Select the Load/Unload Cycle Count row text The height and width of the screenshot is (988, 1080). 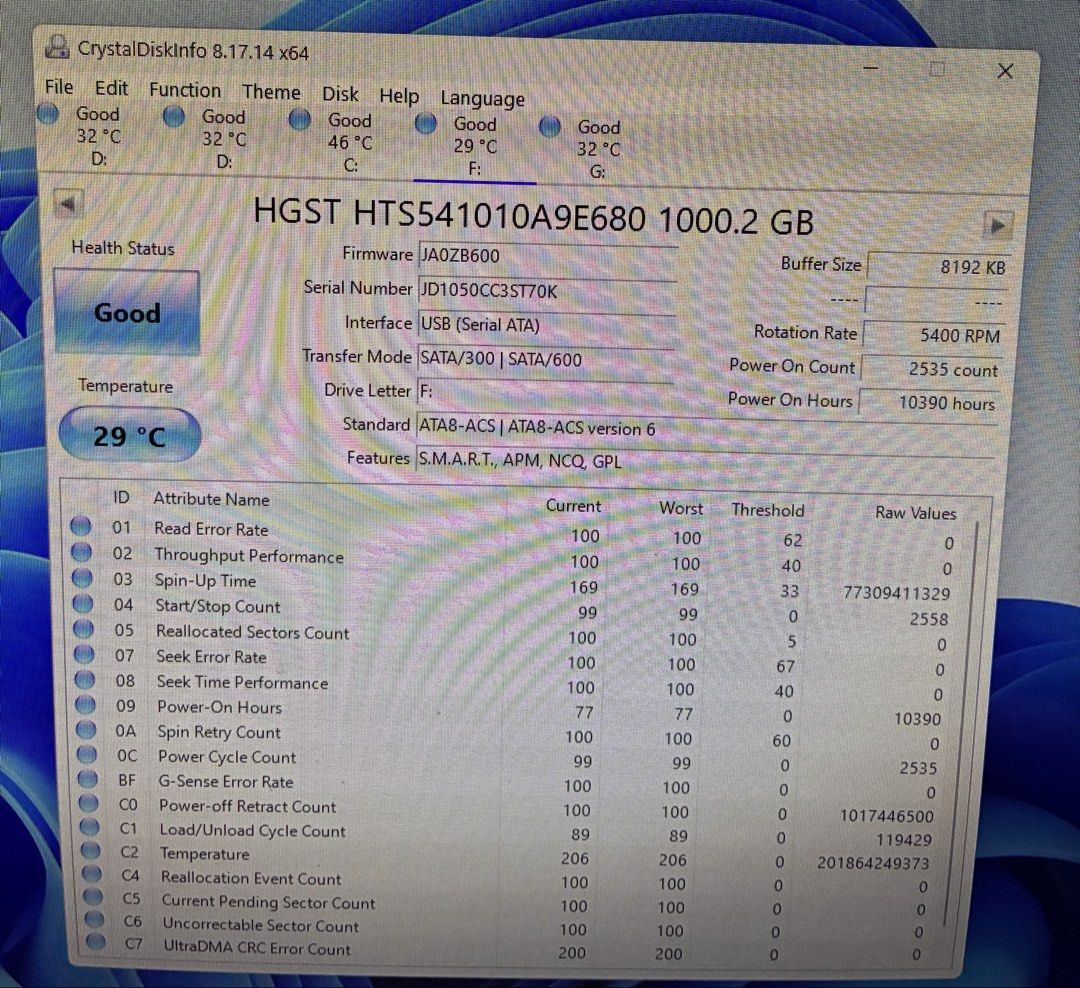[x=252, y=831]
